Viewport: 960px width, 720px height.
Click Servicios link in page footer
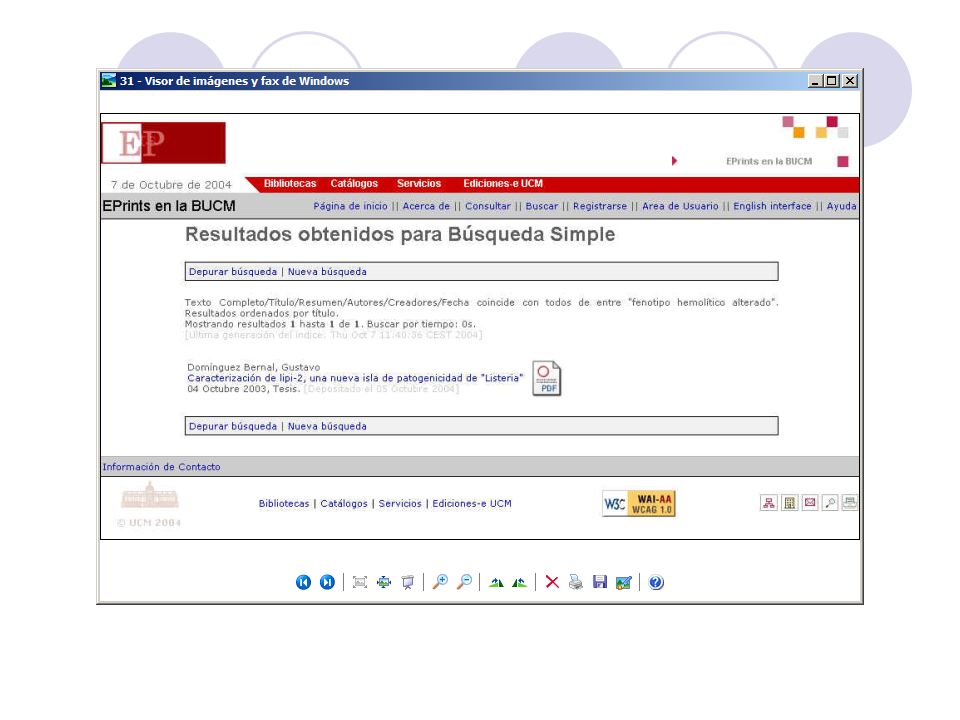(x=400, y=503)
